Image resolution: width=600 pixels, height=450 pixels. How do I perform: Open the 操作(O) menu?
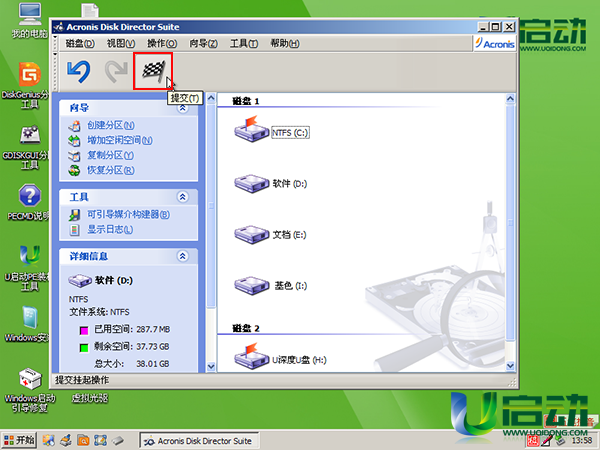162,44
